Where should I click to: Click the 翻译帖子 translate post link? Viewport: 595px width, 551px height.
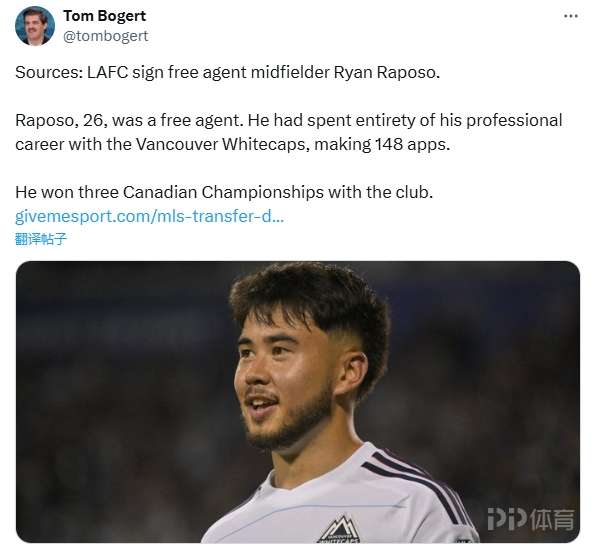point(41,239)
